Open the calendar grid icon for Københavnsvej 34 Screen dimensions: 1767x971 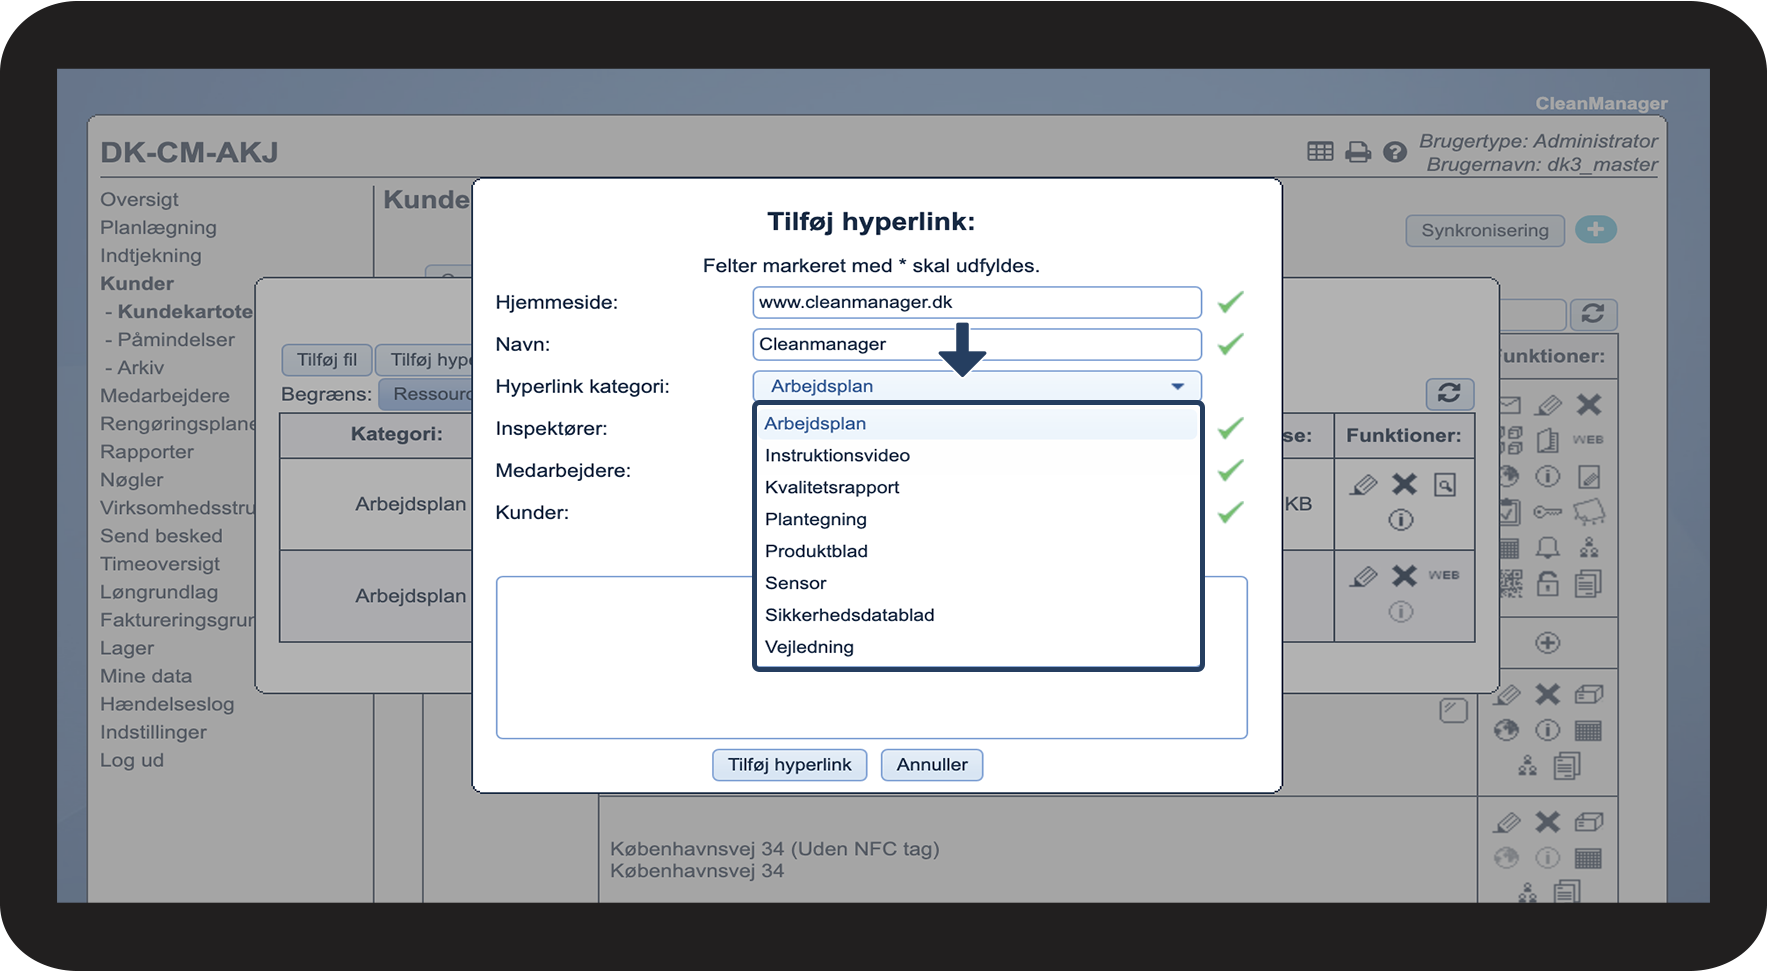[x=1589, y=858]
